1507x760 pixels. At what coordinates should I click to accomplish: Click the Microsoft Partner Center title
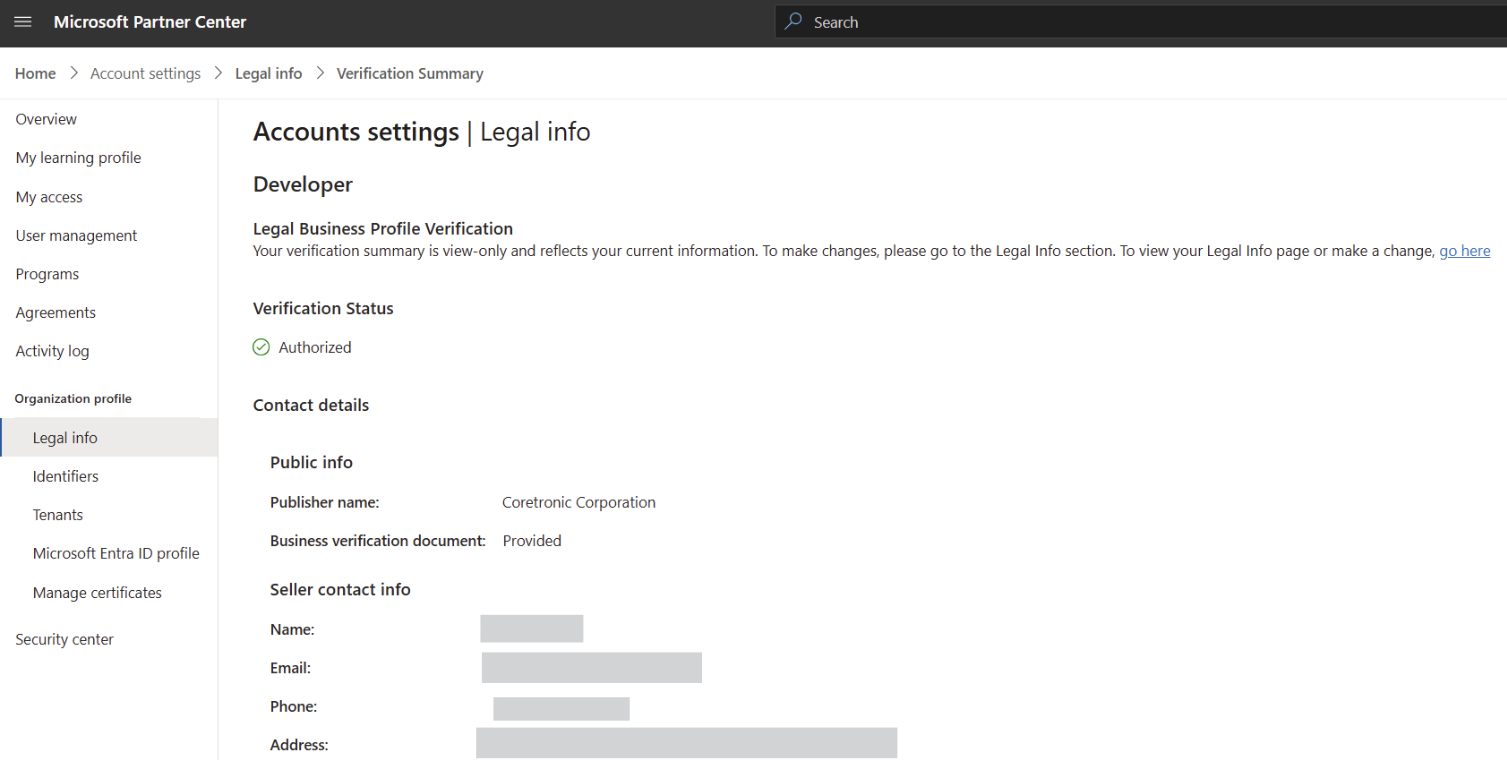pos(150,22)
